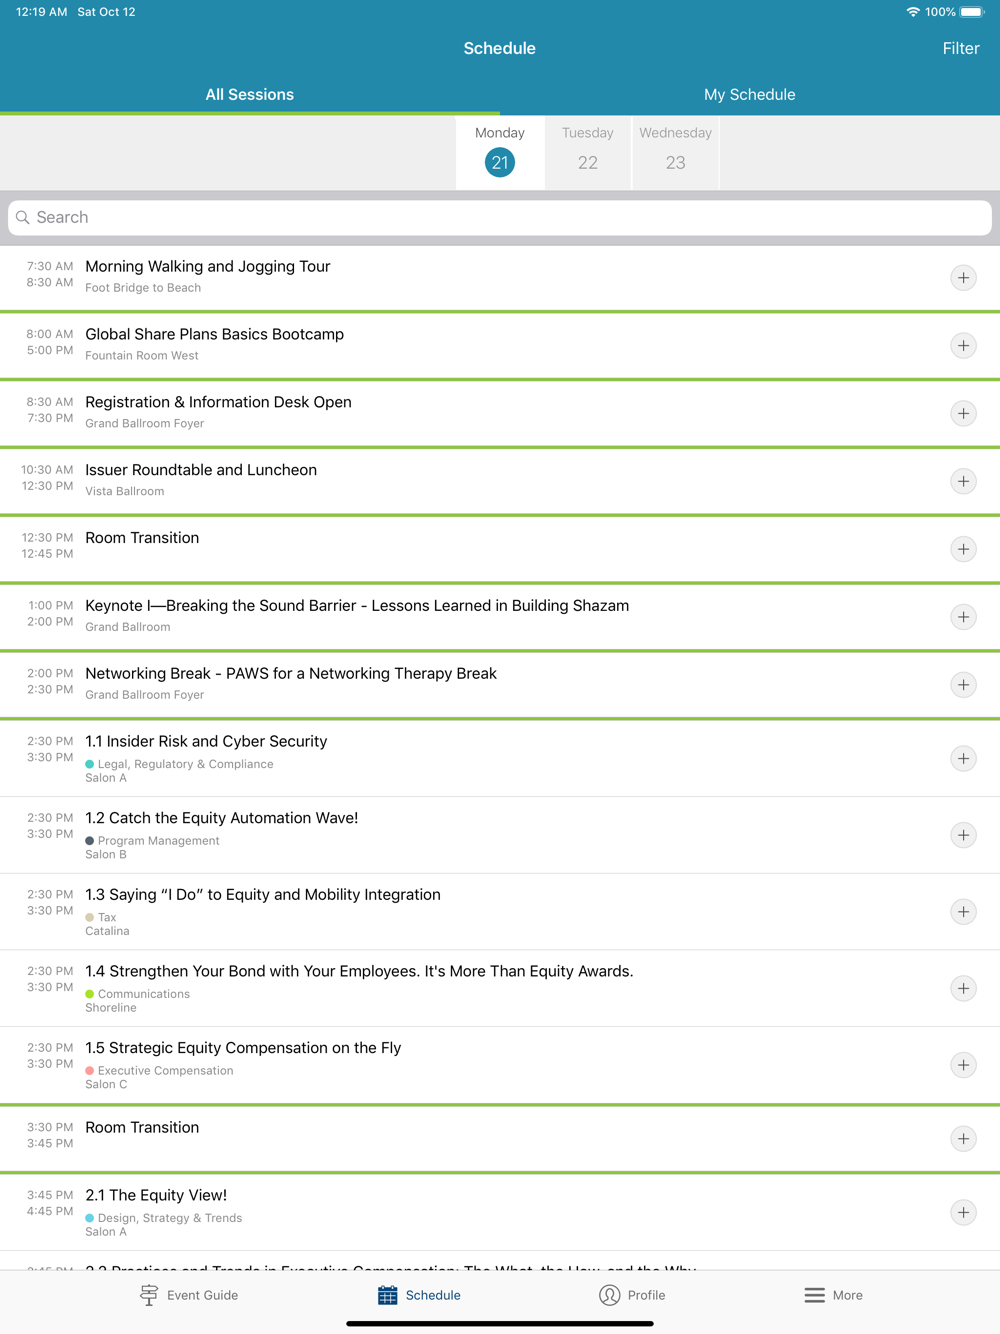Select Tuesday 22 in date picker
The width and height of the screenshot is (1000, 1334).
pos(588,152)
